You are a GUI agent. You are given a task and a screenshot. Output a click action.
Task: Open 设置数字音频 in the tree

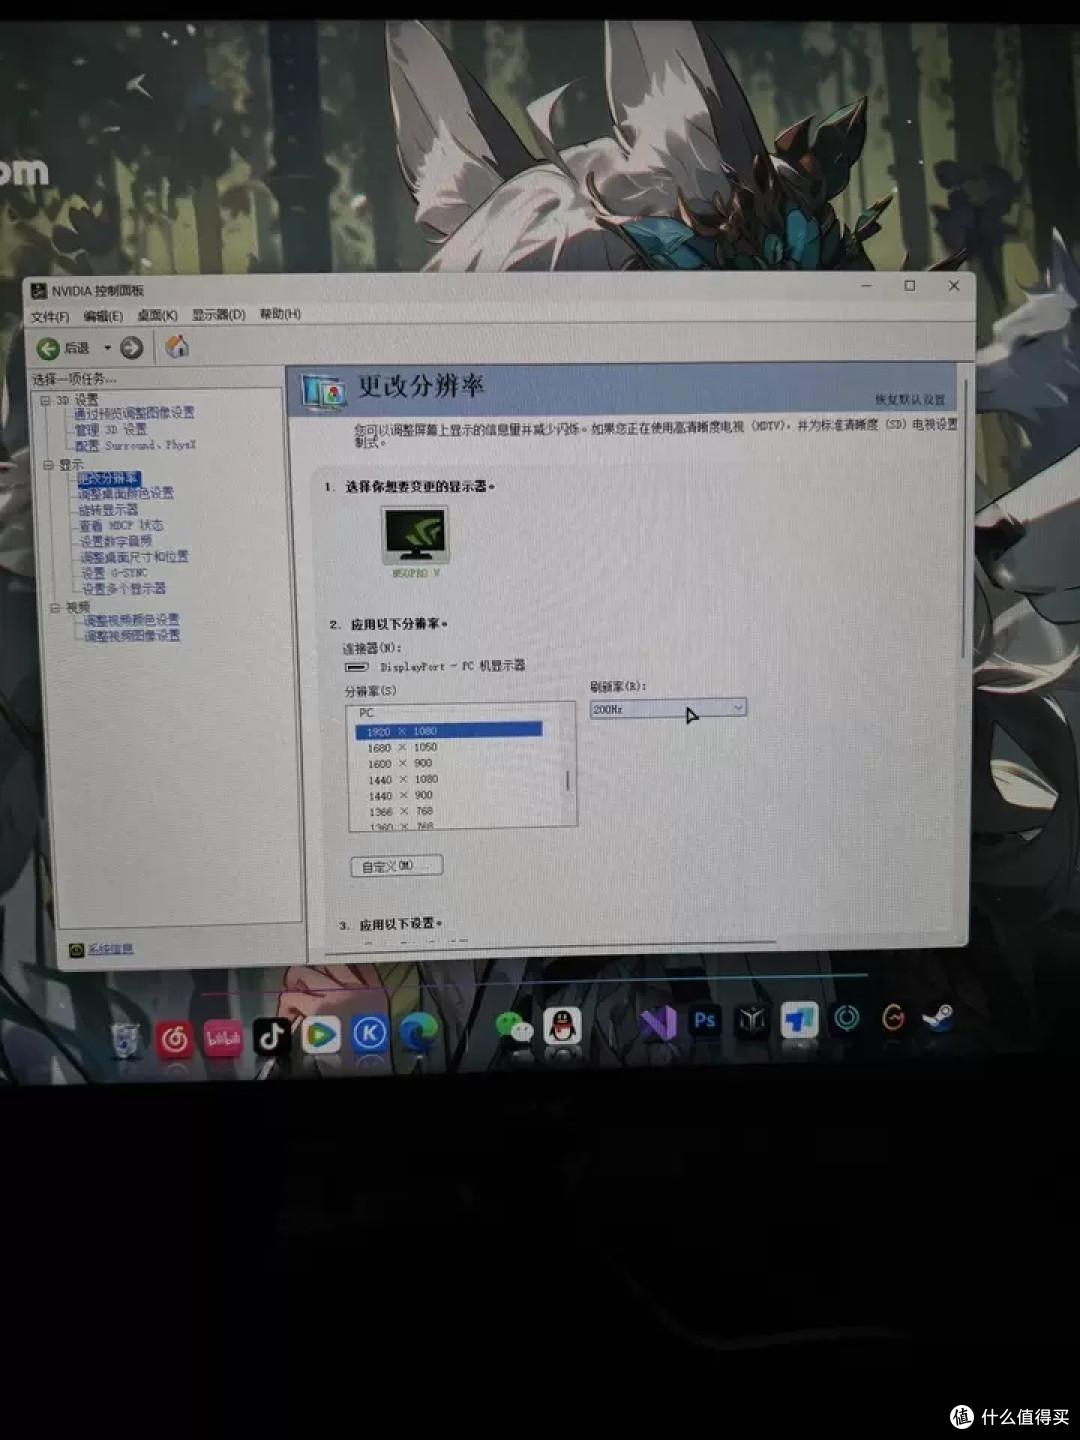[x=116, y=541]
